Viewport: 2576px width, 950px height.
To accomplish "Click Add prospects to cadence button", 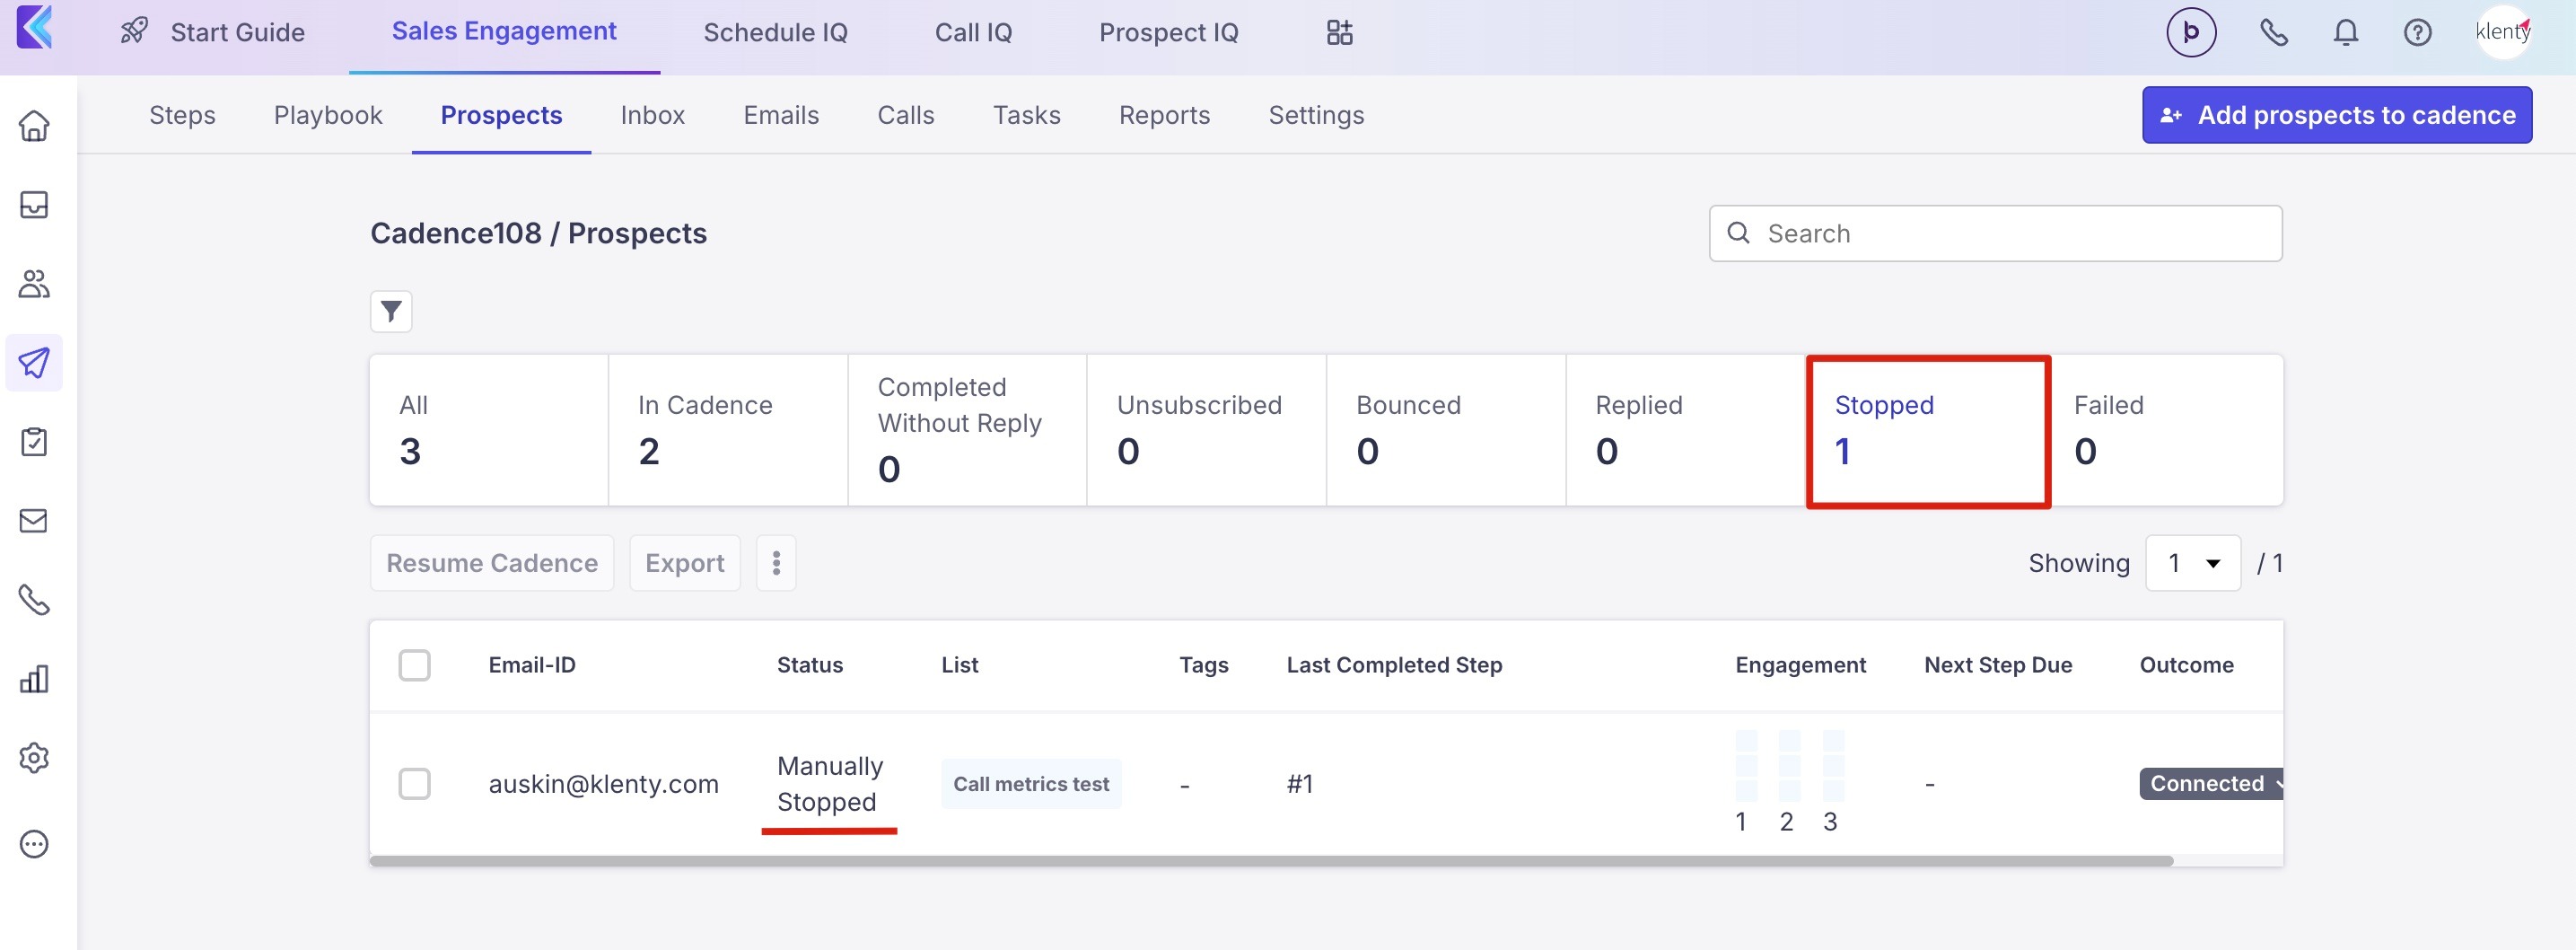I will coord(2336,115).
